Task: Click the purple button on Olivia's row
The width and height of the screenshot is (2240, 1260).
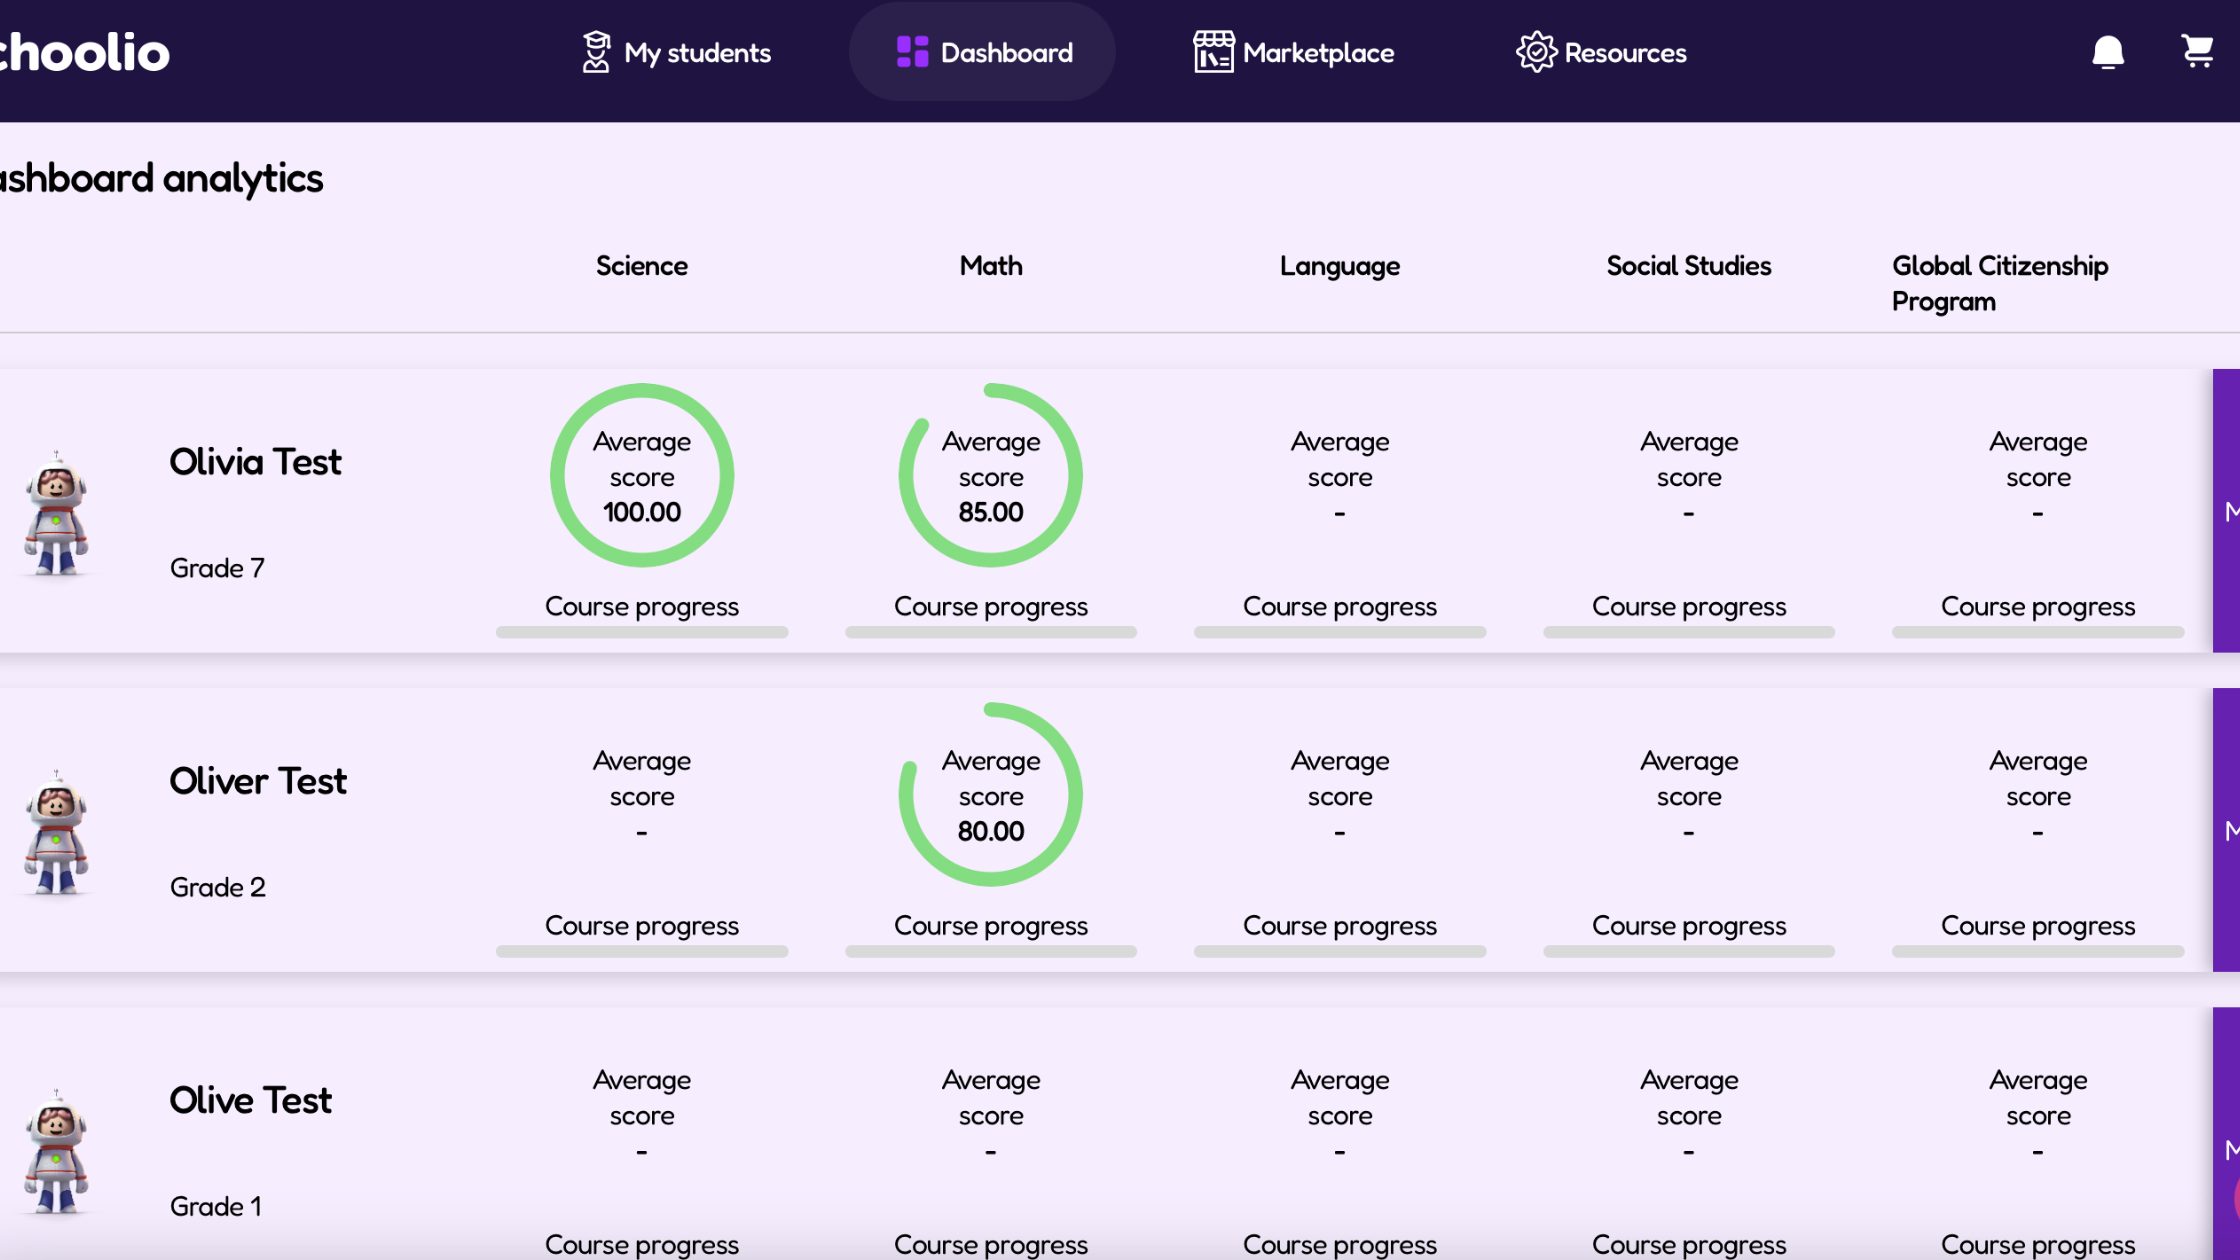Action: (2226, 511)
